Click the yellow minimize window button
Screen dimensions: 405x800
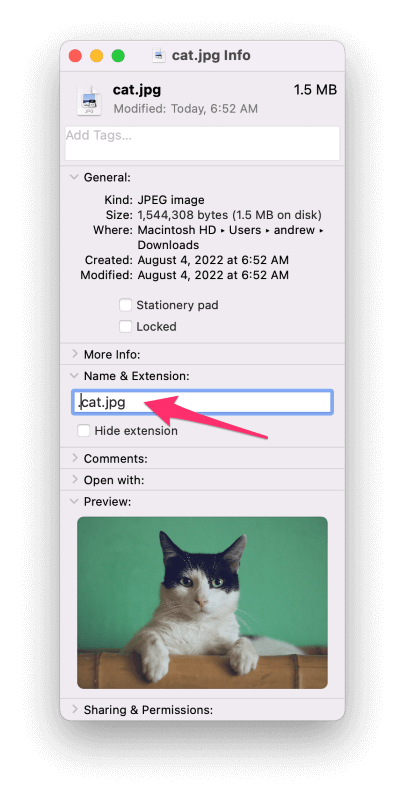click(x=97, y=56)
